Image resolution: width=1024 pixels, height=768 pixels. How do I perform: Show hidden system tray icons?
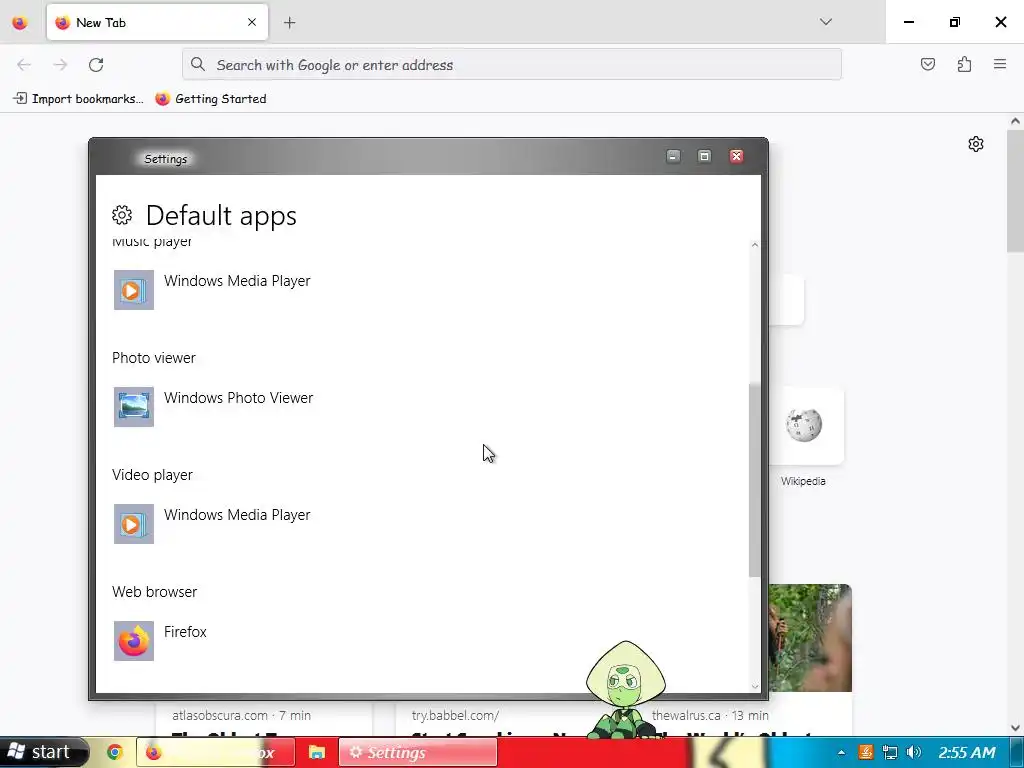pos(841,753)
